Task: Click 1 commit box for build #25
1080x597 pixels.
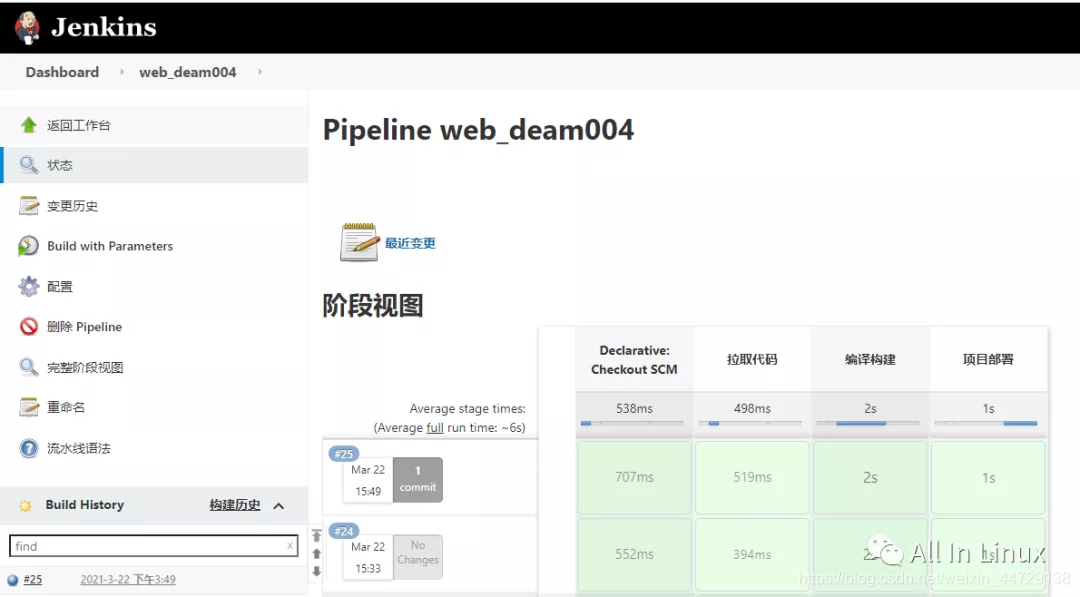Action: click(417, 479)
